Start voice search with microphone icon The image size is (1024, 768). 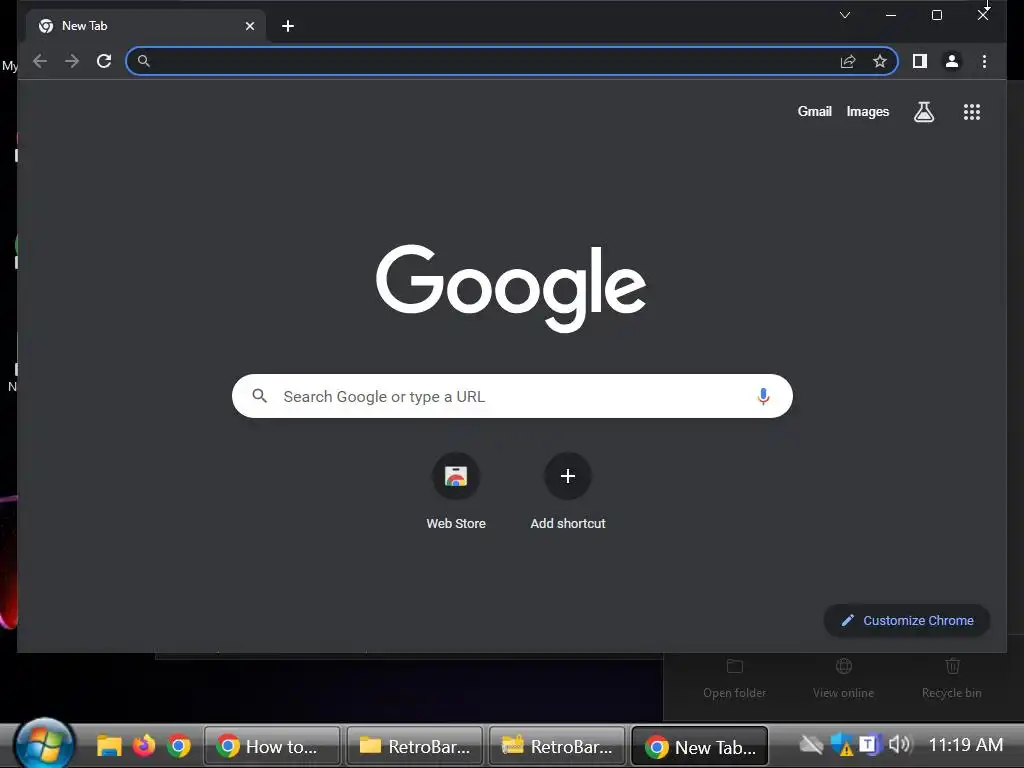point(763,396)
